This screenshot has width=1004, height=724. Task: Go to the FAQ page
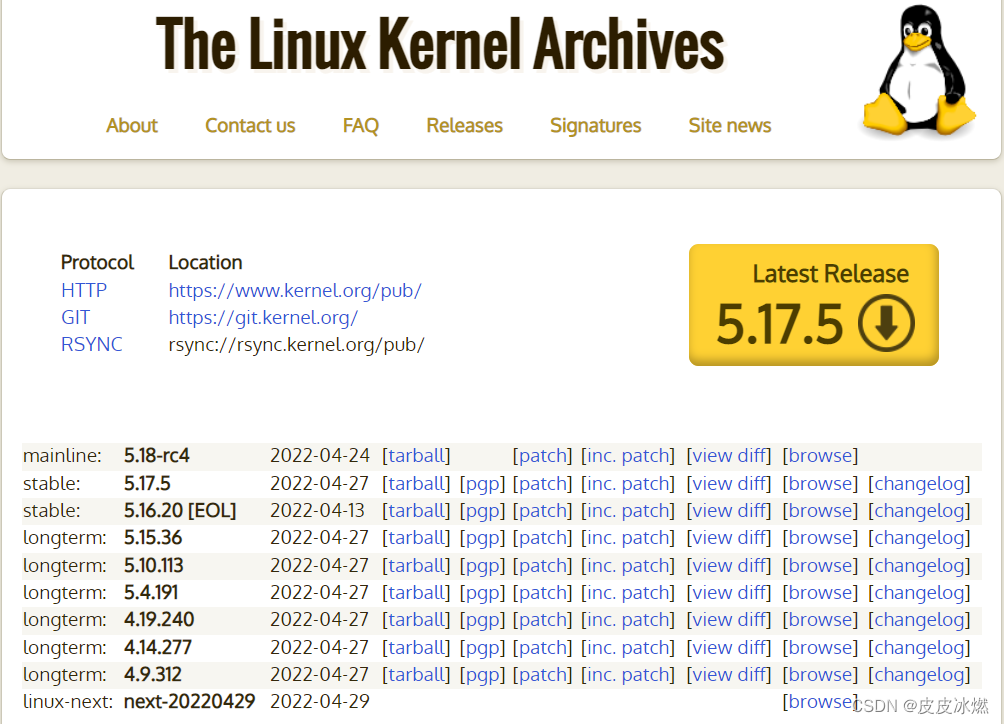(x=360, y=125)
